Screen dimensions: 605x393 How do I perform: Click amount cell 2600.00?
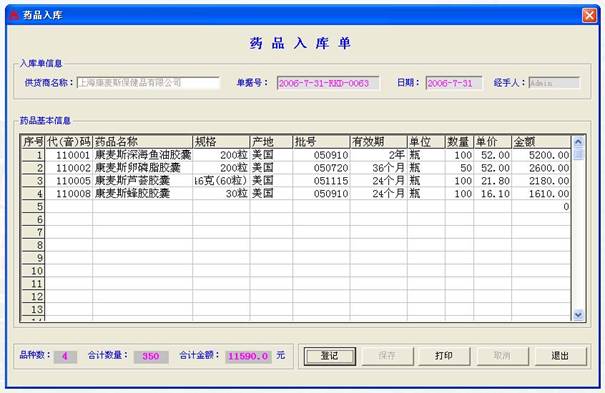pyautogui.click(x=541, y=168)
